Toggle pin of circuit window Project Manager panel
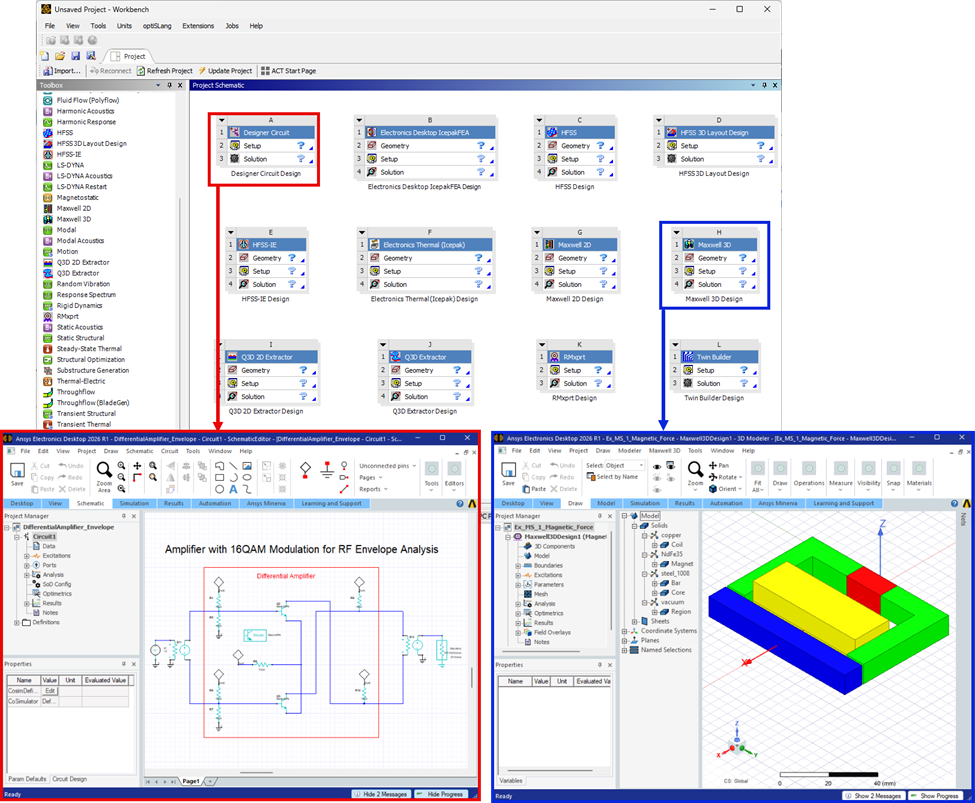 124,516
